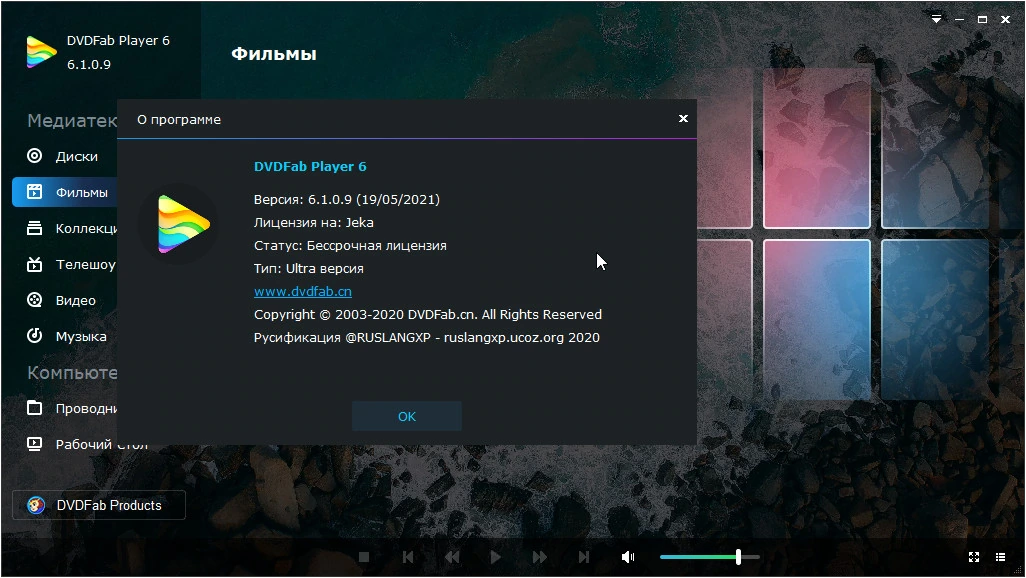Screen dimensions: 1026x578
Task: Click the Copyright 2003-2020 DVDFab.cn line
Action: click(x=428, y=314)
